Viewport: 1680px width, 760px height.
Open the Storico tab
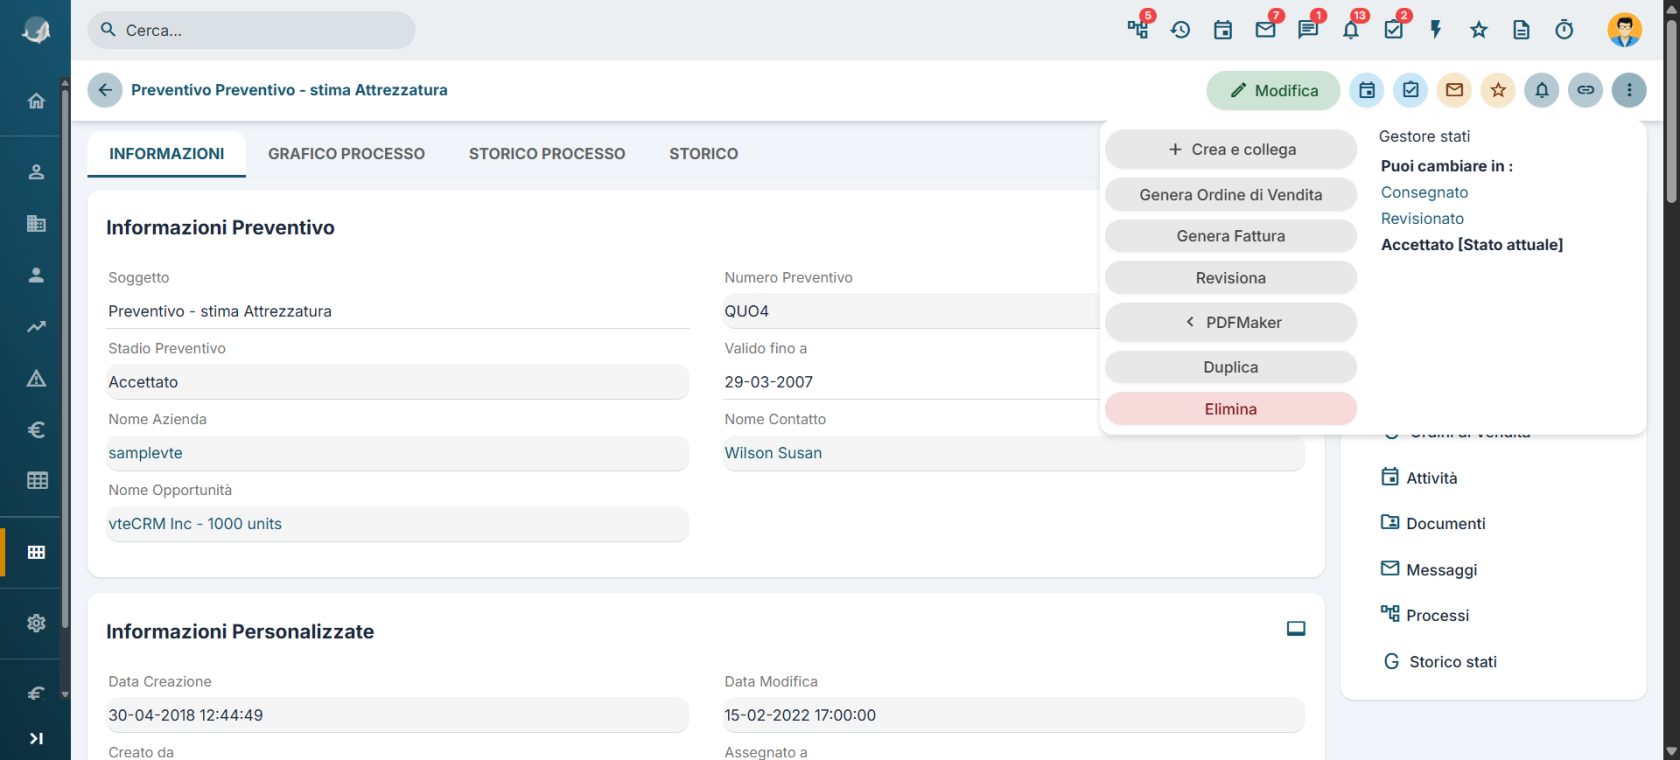click(x=704, y=154)
